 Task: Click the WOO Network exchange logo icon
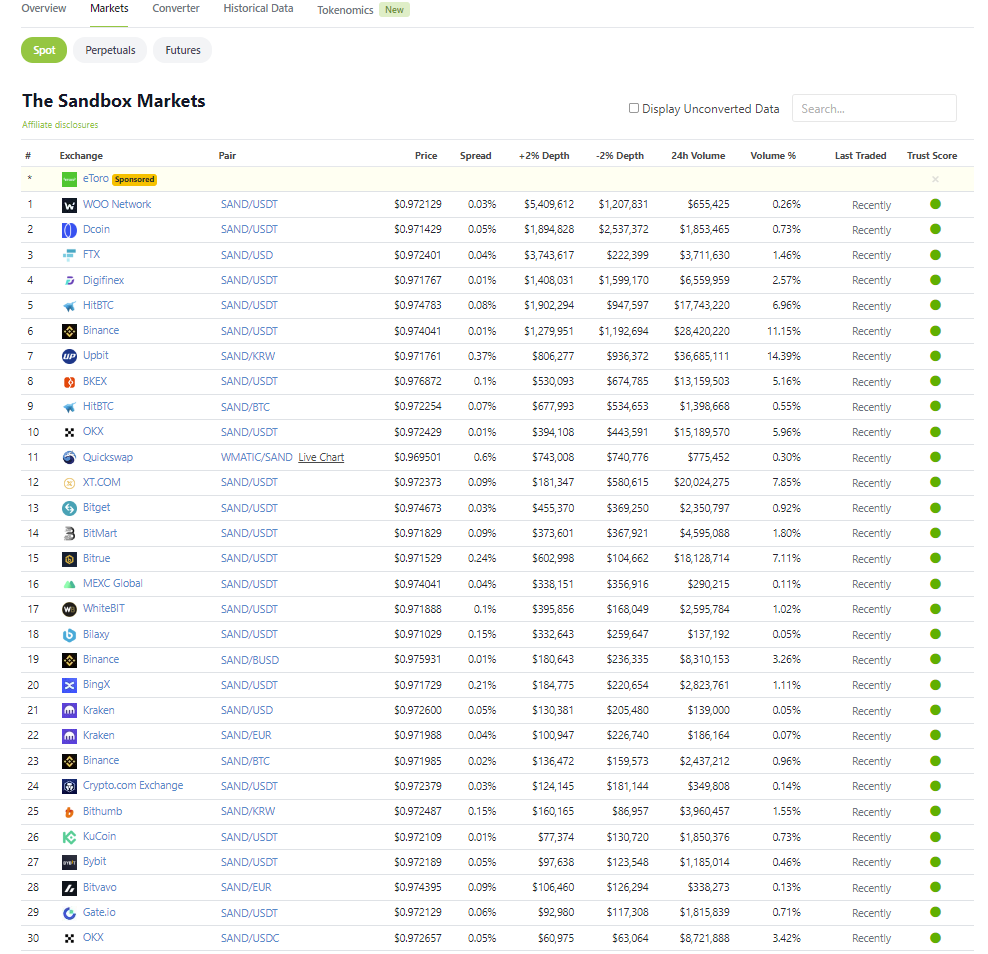(x=69, y=205)
